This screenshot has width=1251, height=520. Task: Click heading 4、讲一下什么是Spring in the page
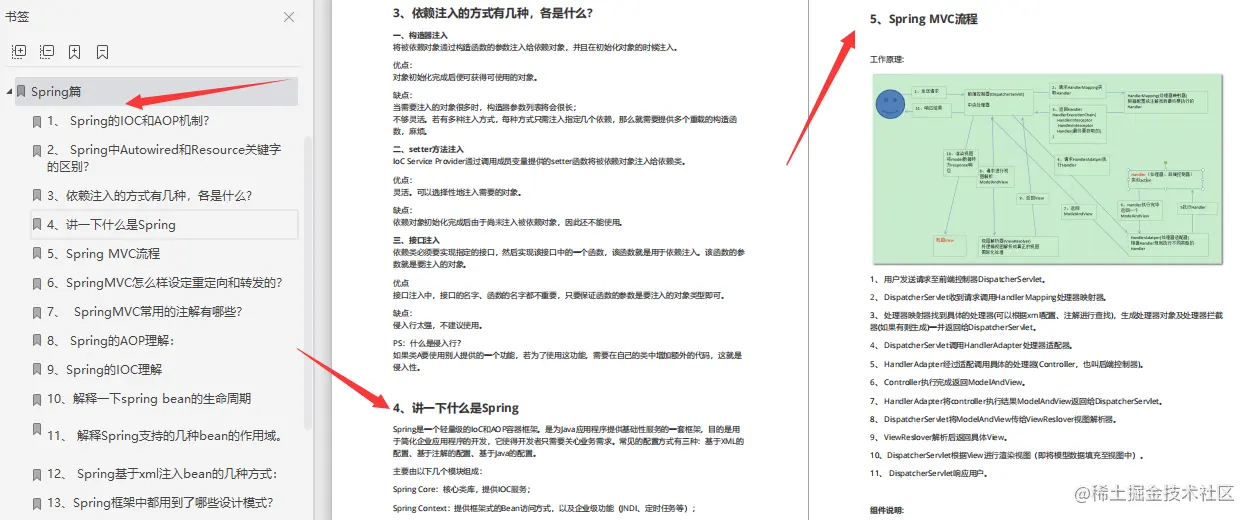456,408
